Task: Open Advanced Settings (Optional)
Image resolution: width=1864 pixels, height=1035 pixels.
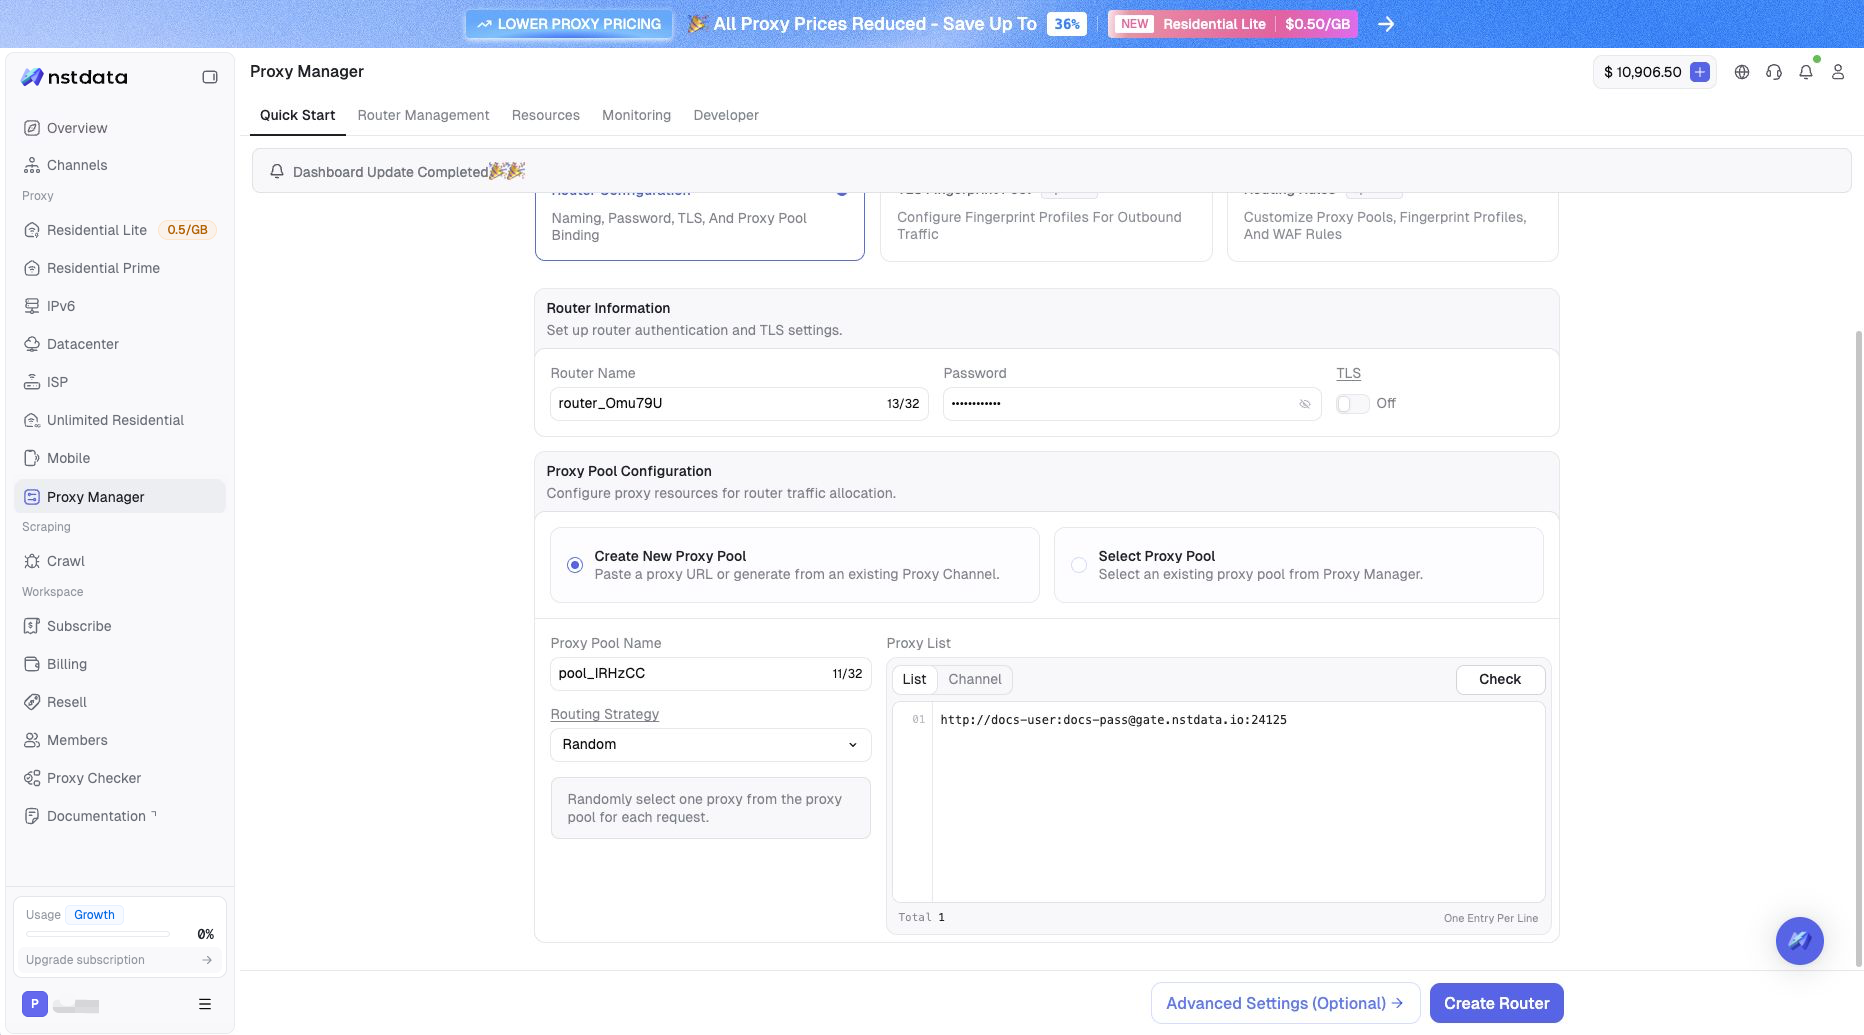Action: 1286,1003
